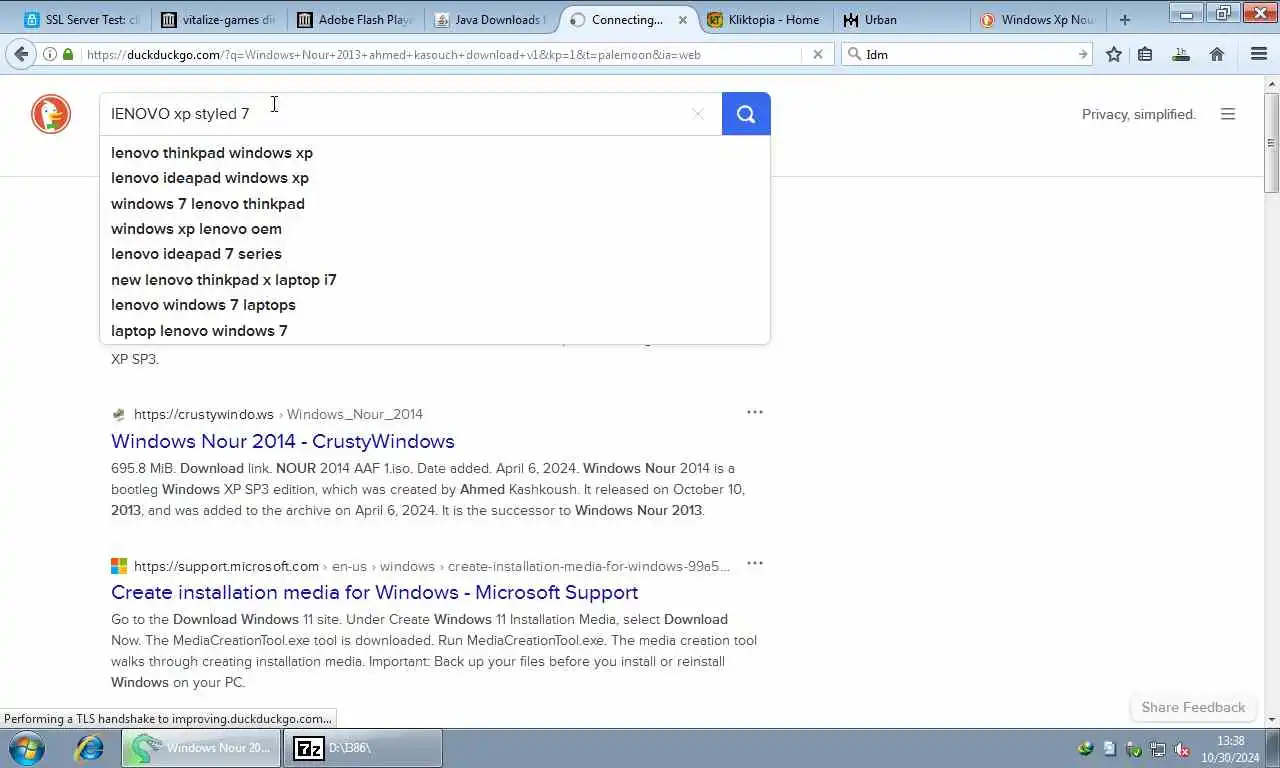Select suggestion lenovo thinkpad windows xp
Screen dimensions: 1280x768
tap(435, 153)
